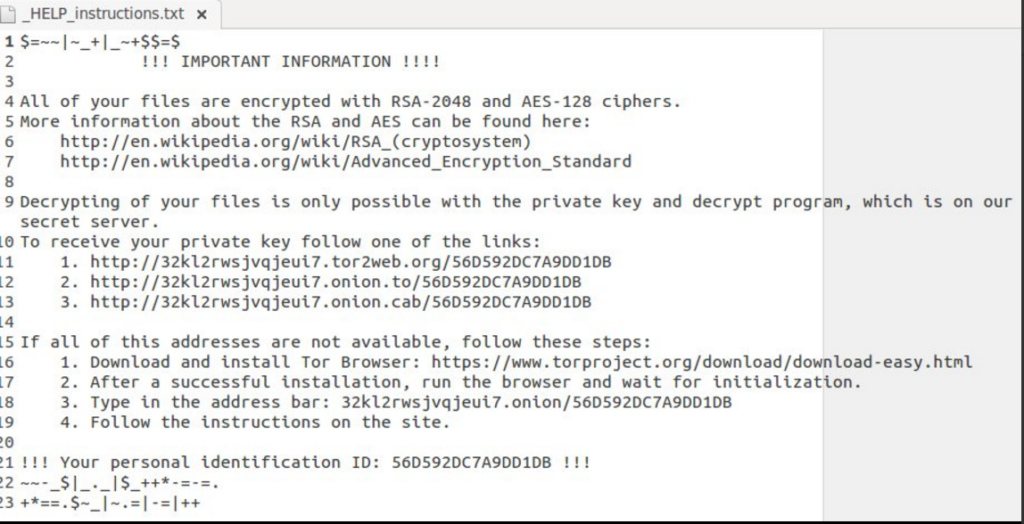Click the .onion address on line 18
This screenshot has width=1024, height=524.
tap(536, 402)
